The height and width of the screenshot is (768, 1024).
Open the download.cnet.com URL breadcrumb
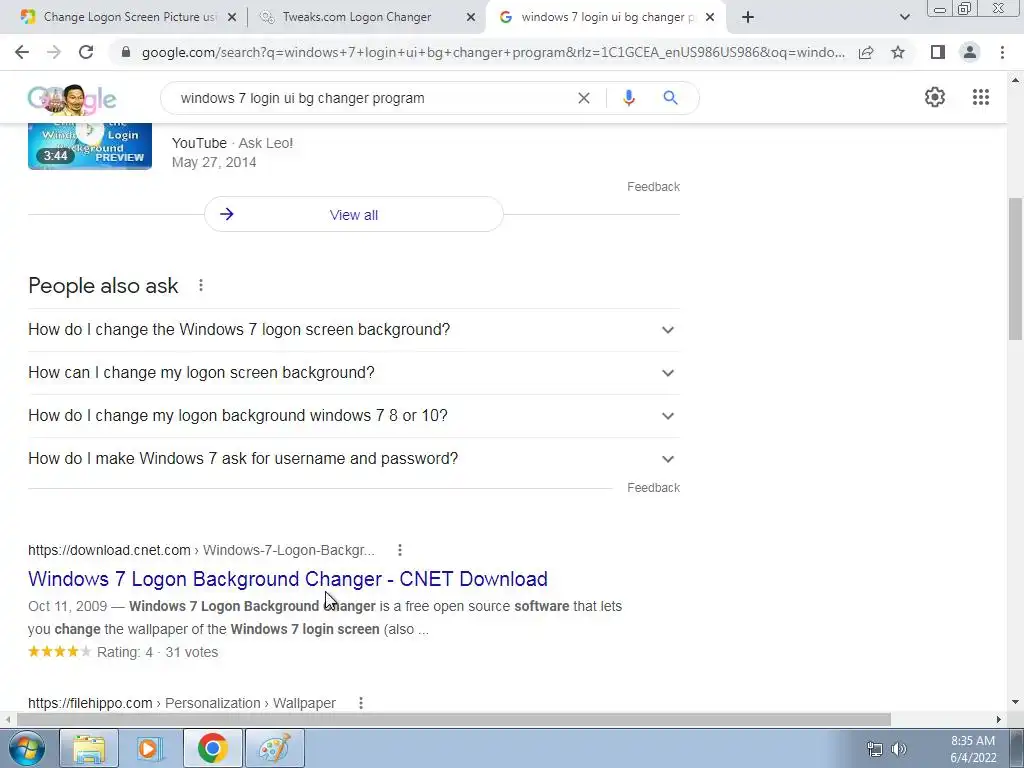tap(201, 551)
